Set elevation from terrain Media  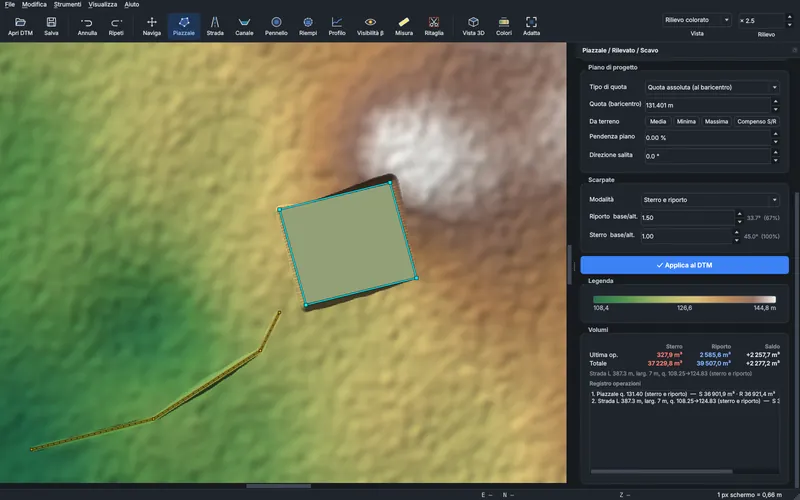(x=658, y=121)
